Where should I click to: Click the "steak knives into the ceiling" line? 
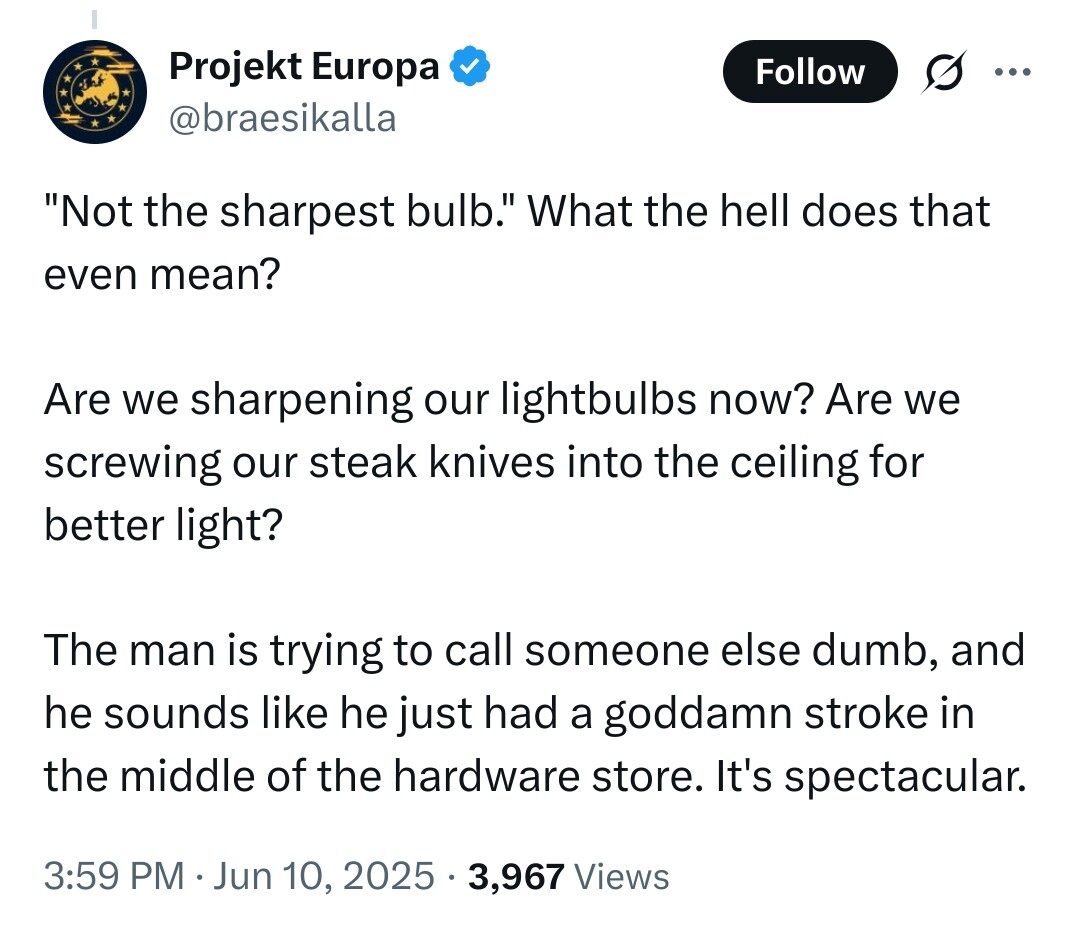click(x=484, y=462)
